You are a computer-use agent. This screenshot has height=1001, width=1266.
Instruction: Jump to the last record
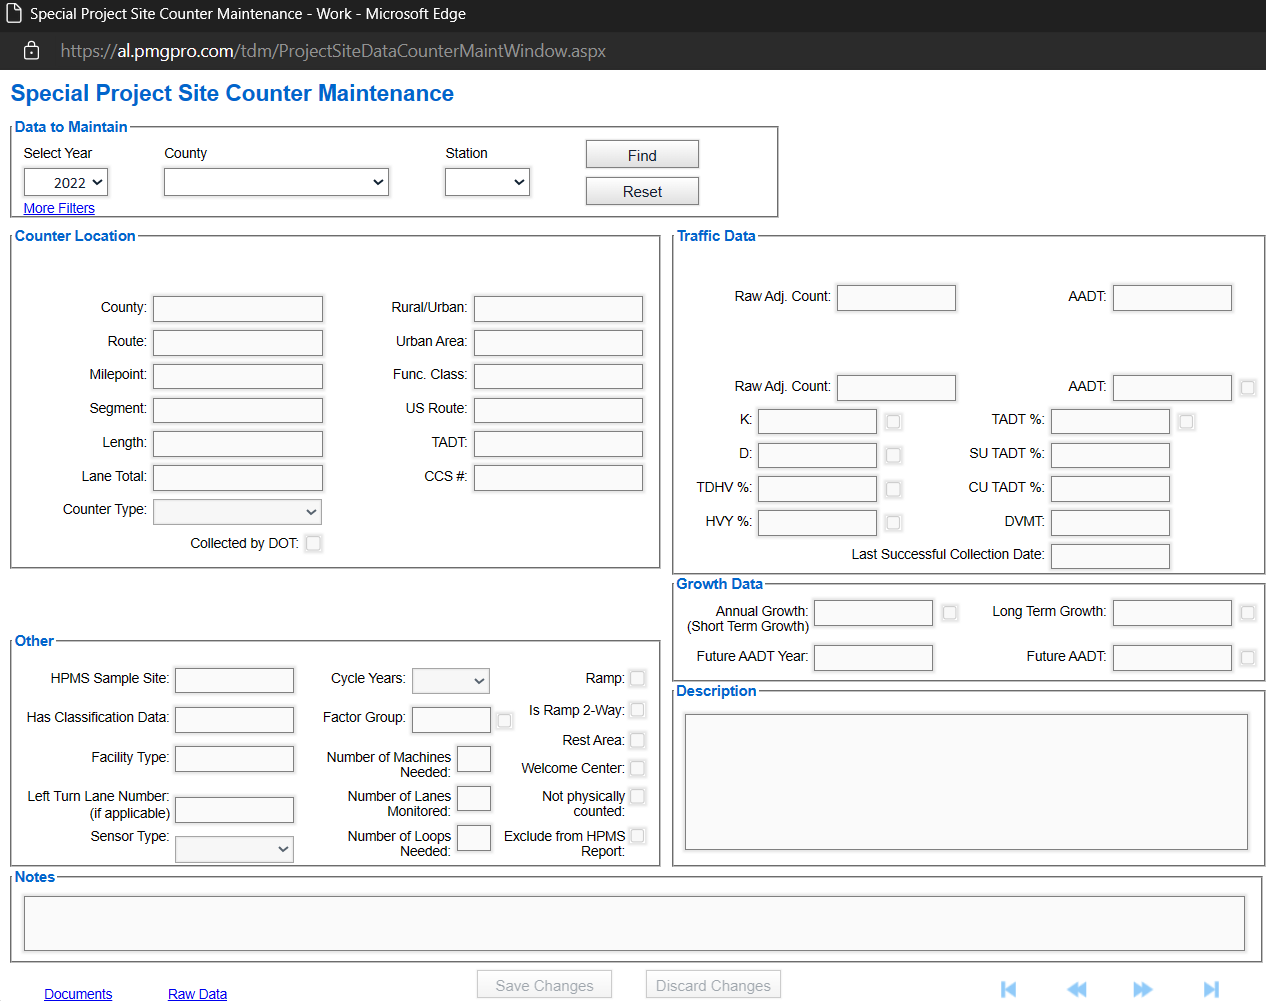pyautogui.click(x=1211, y=989)
